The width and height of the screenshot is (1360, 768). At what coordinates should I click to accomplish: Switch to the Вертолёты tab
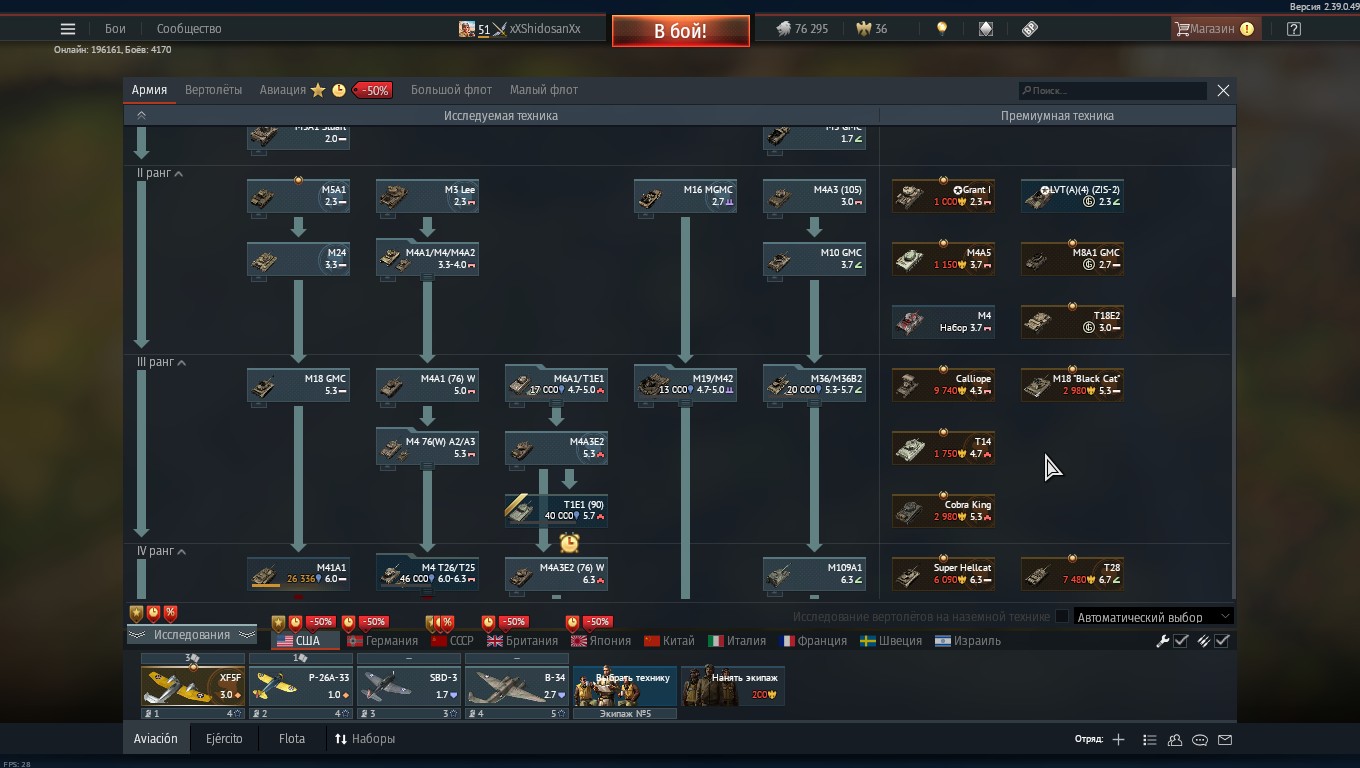point(213,90)
